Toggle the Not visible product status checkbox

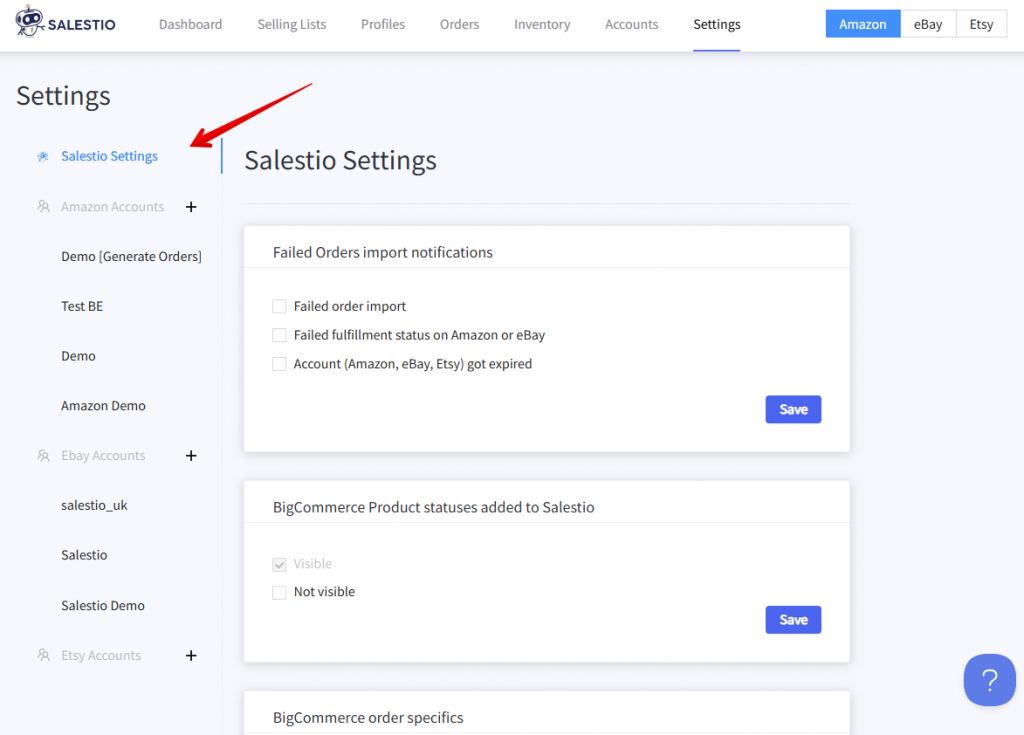(x=280, y=592)
